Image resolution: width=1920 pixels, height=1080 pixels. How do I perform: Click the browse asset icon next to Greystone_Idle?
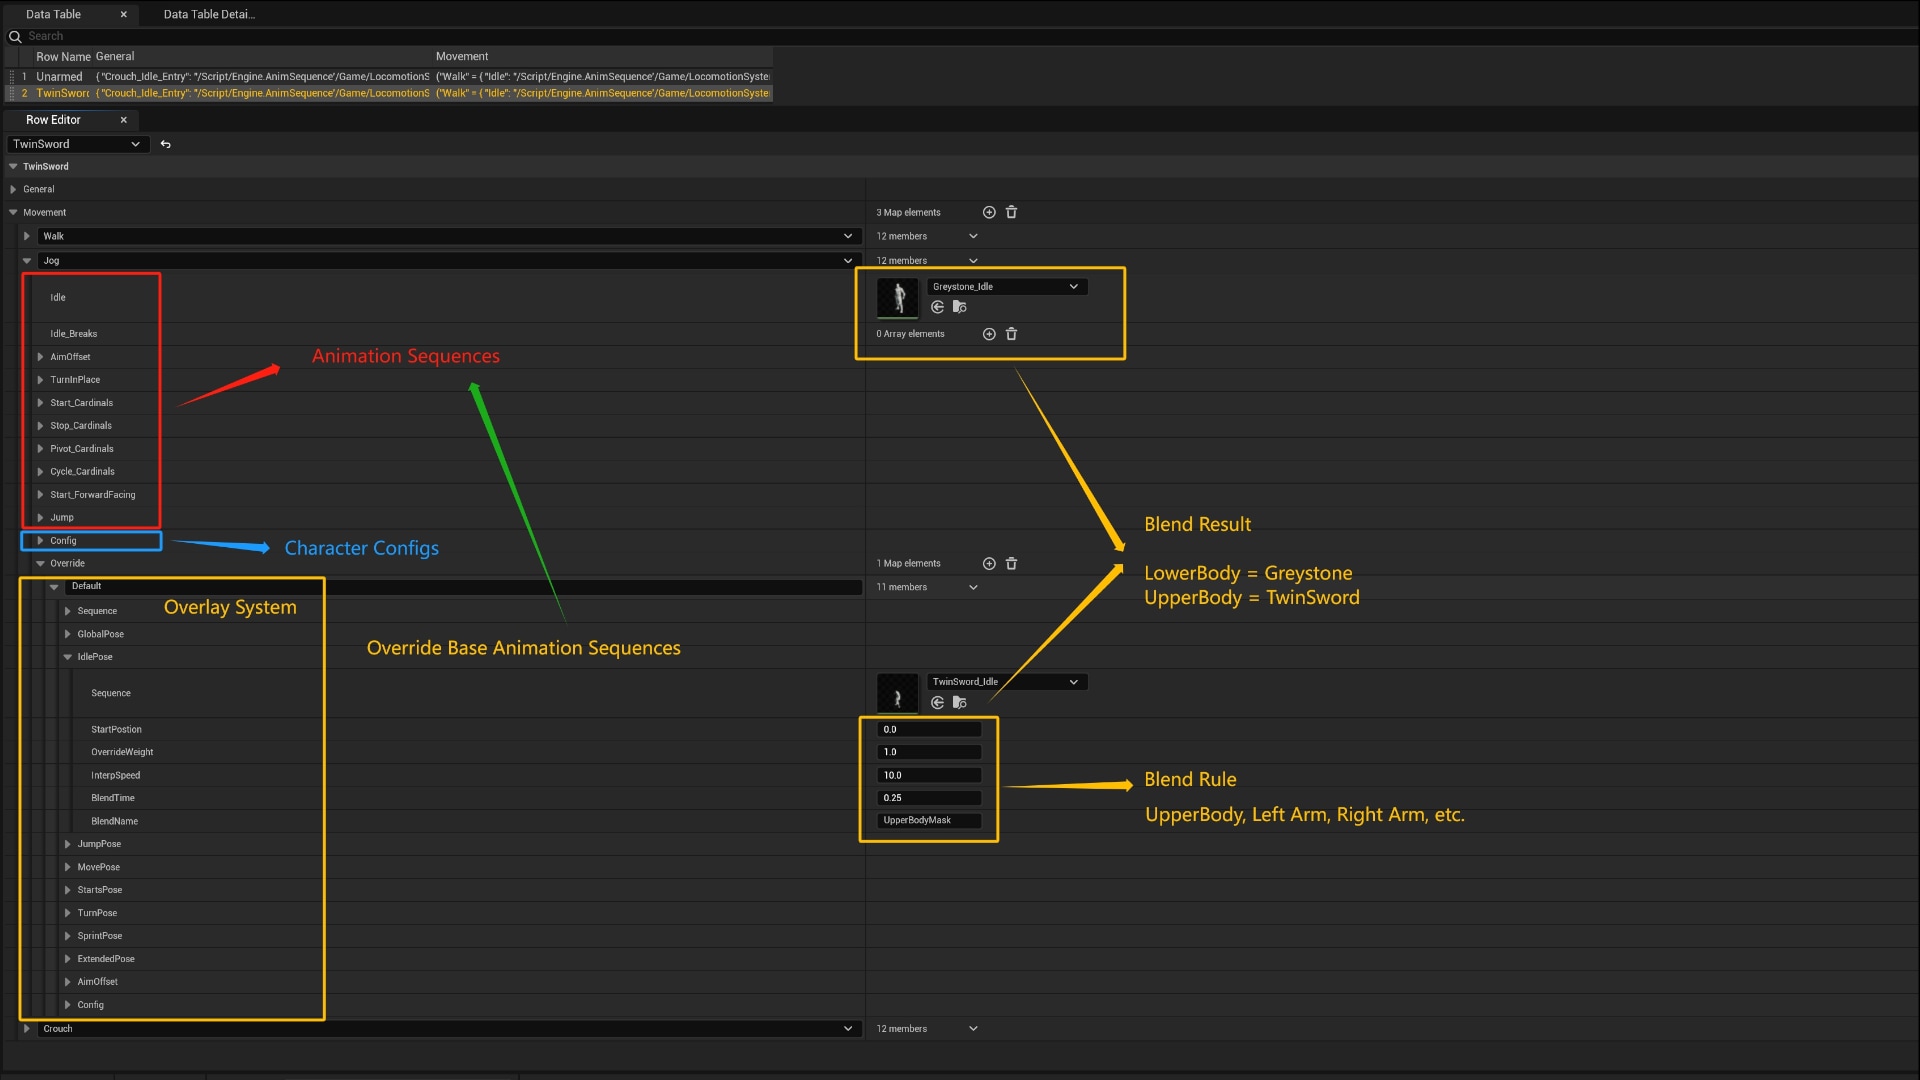point(960,307)
